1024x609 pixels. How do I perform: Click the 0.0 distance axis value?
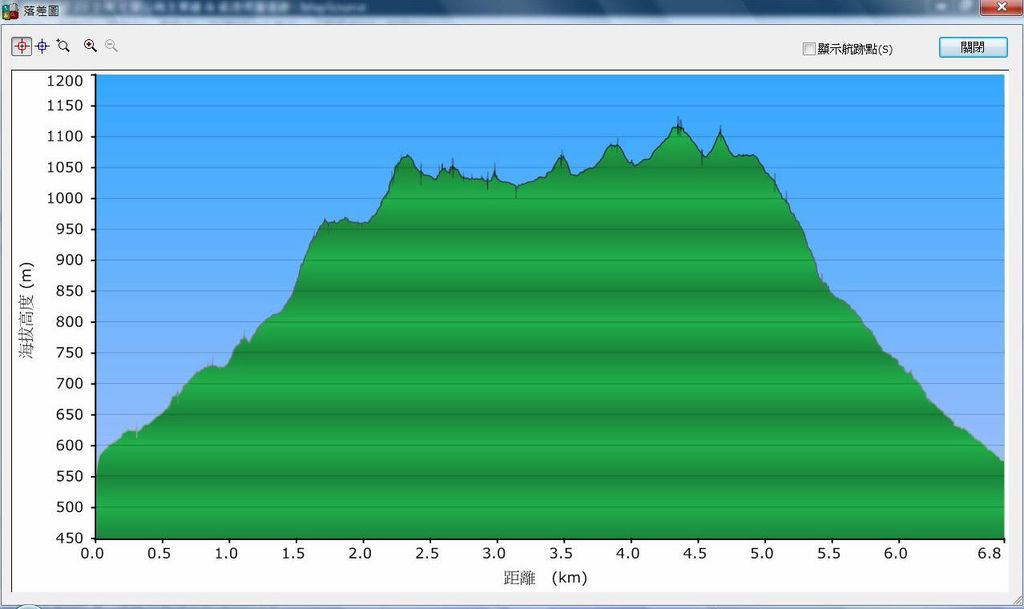pyautogui.click(x=92, y=554)
